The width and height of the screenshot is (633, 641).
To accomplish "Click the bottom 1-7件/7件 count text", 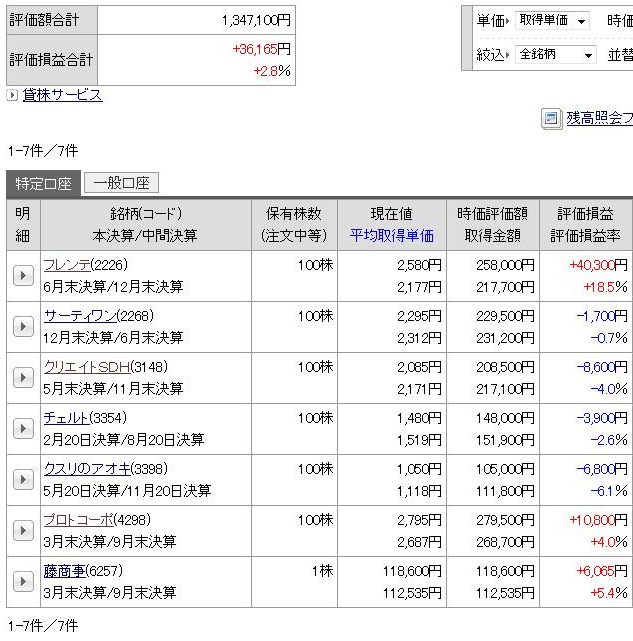I will click(x=43, y=626).
